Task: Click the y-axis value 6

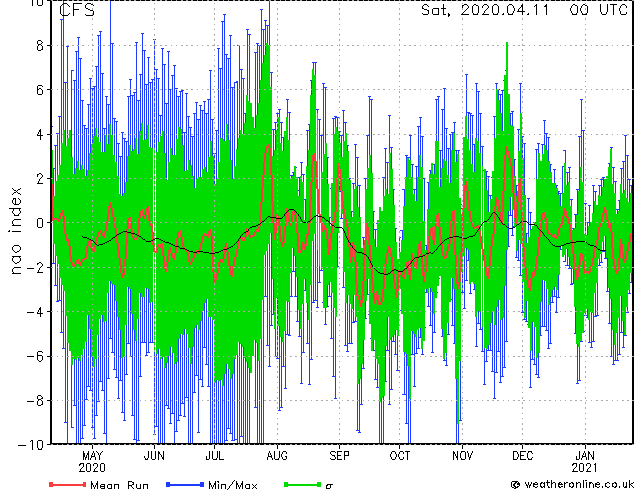Action: pos(40,90)
